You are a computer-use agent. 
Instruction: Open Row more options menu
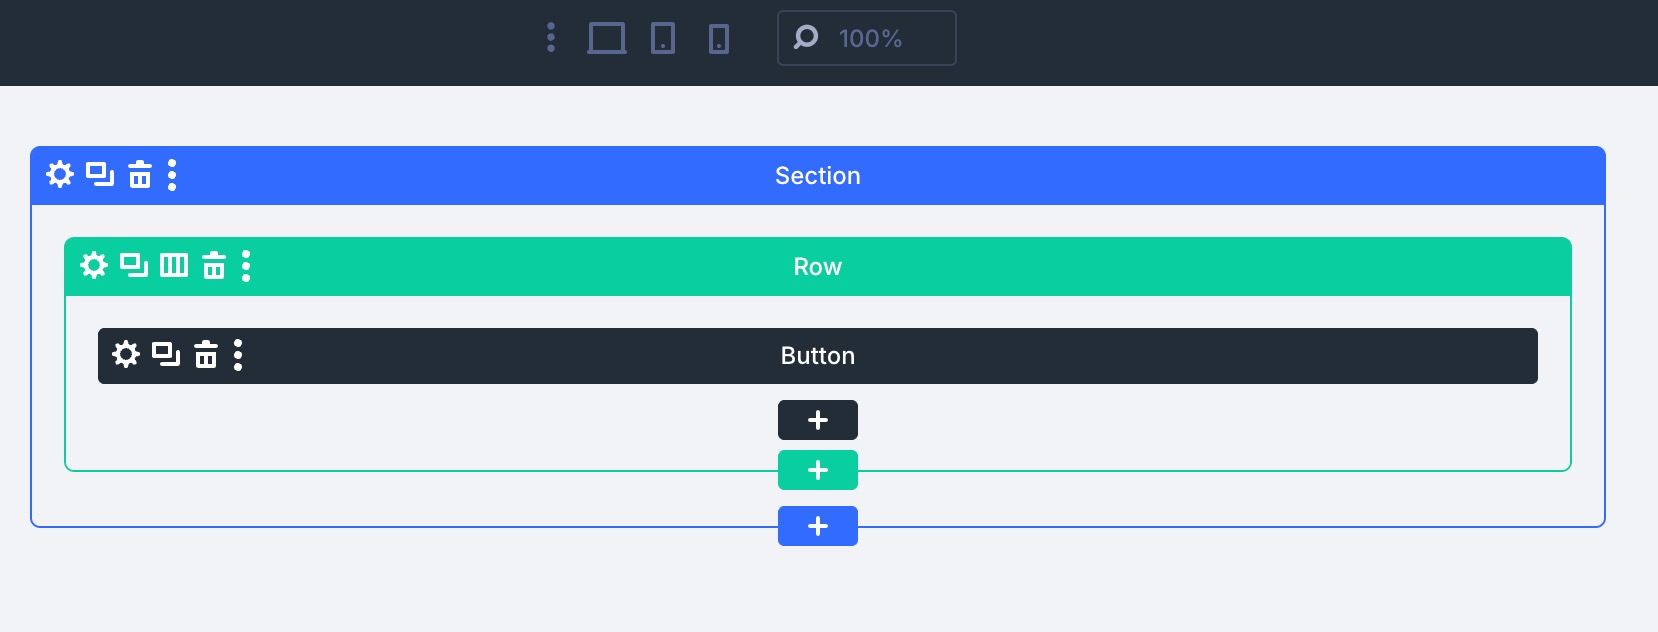(246, 265)
